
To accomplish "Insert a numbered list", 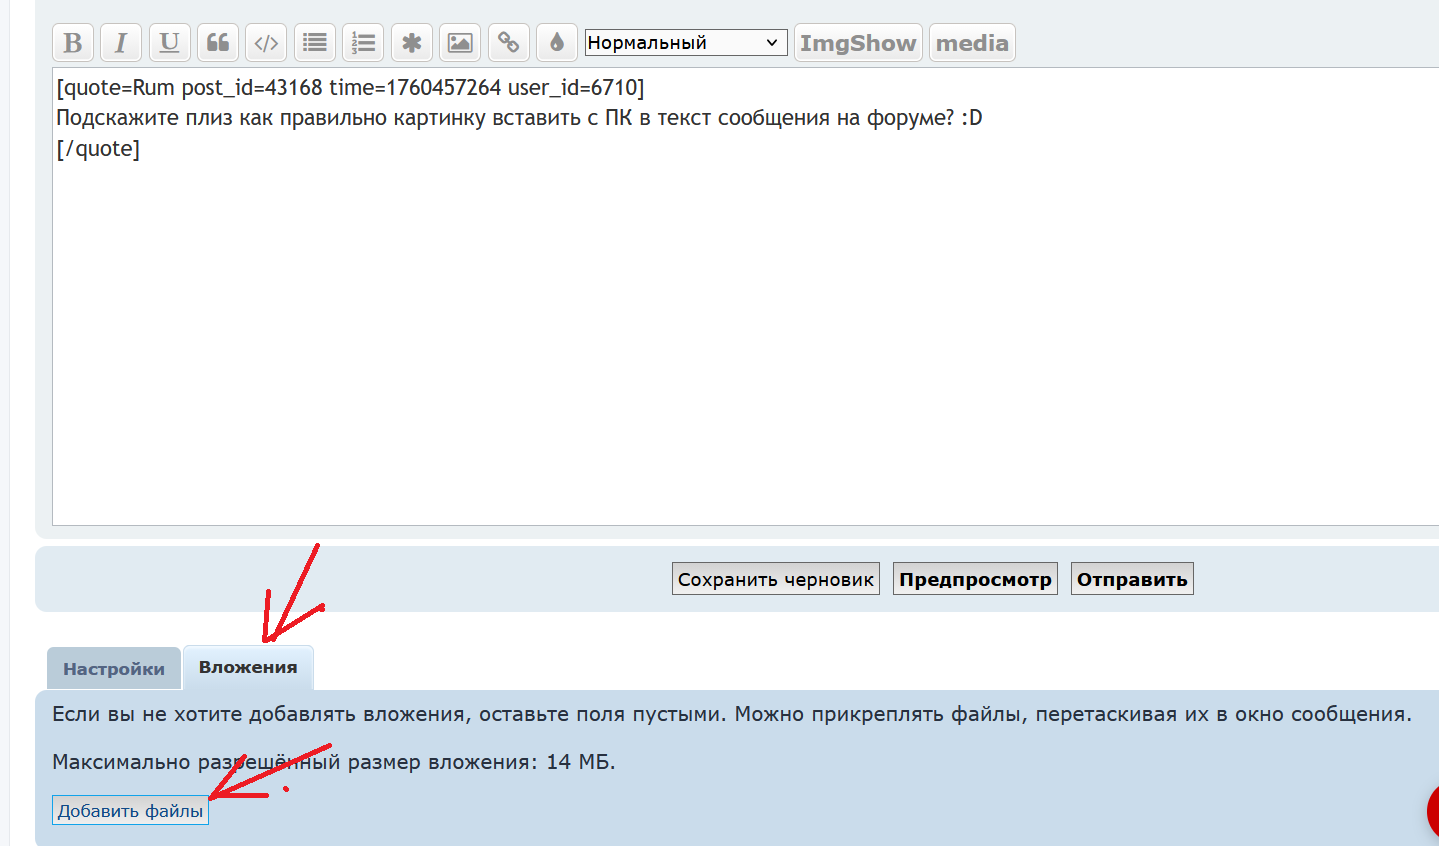I will coord(363,43).
